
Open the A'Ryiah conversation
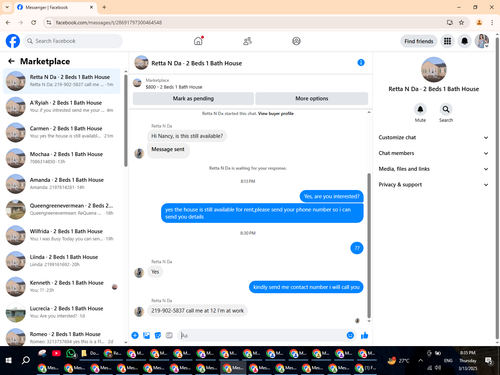coord(62,106)
